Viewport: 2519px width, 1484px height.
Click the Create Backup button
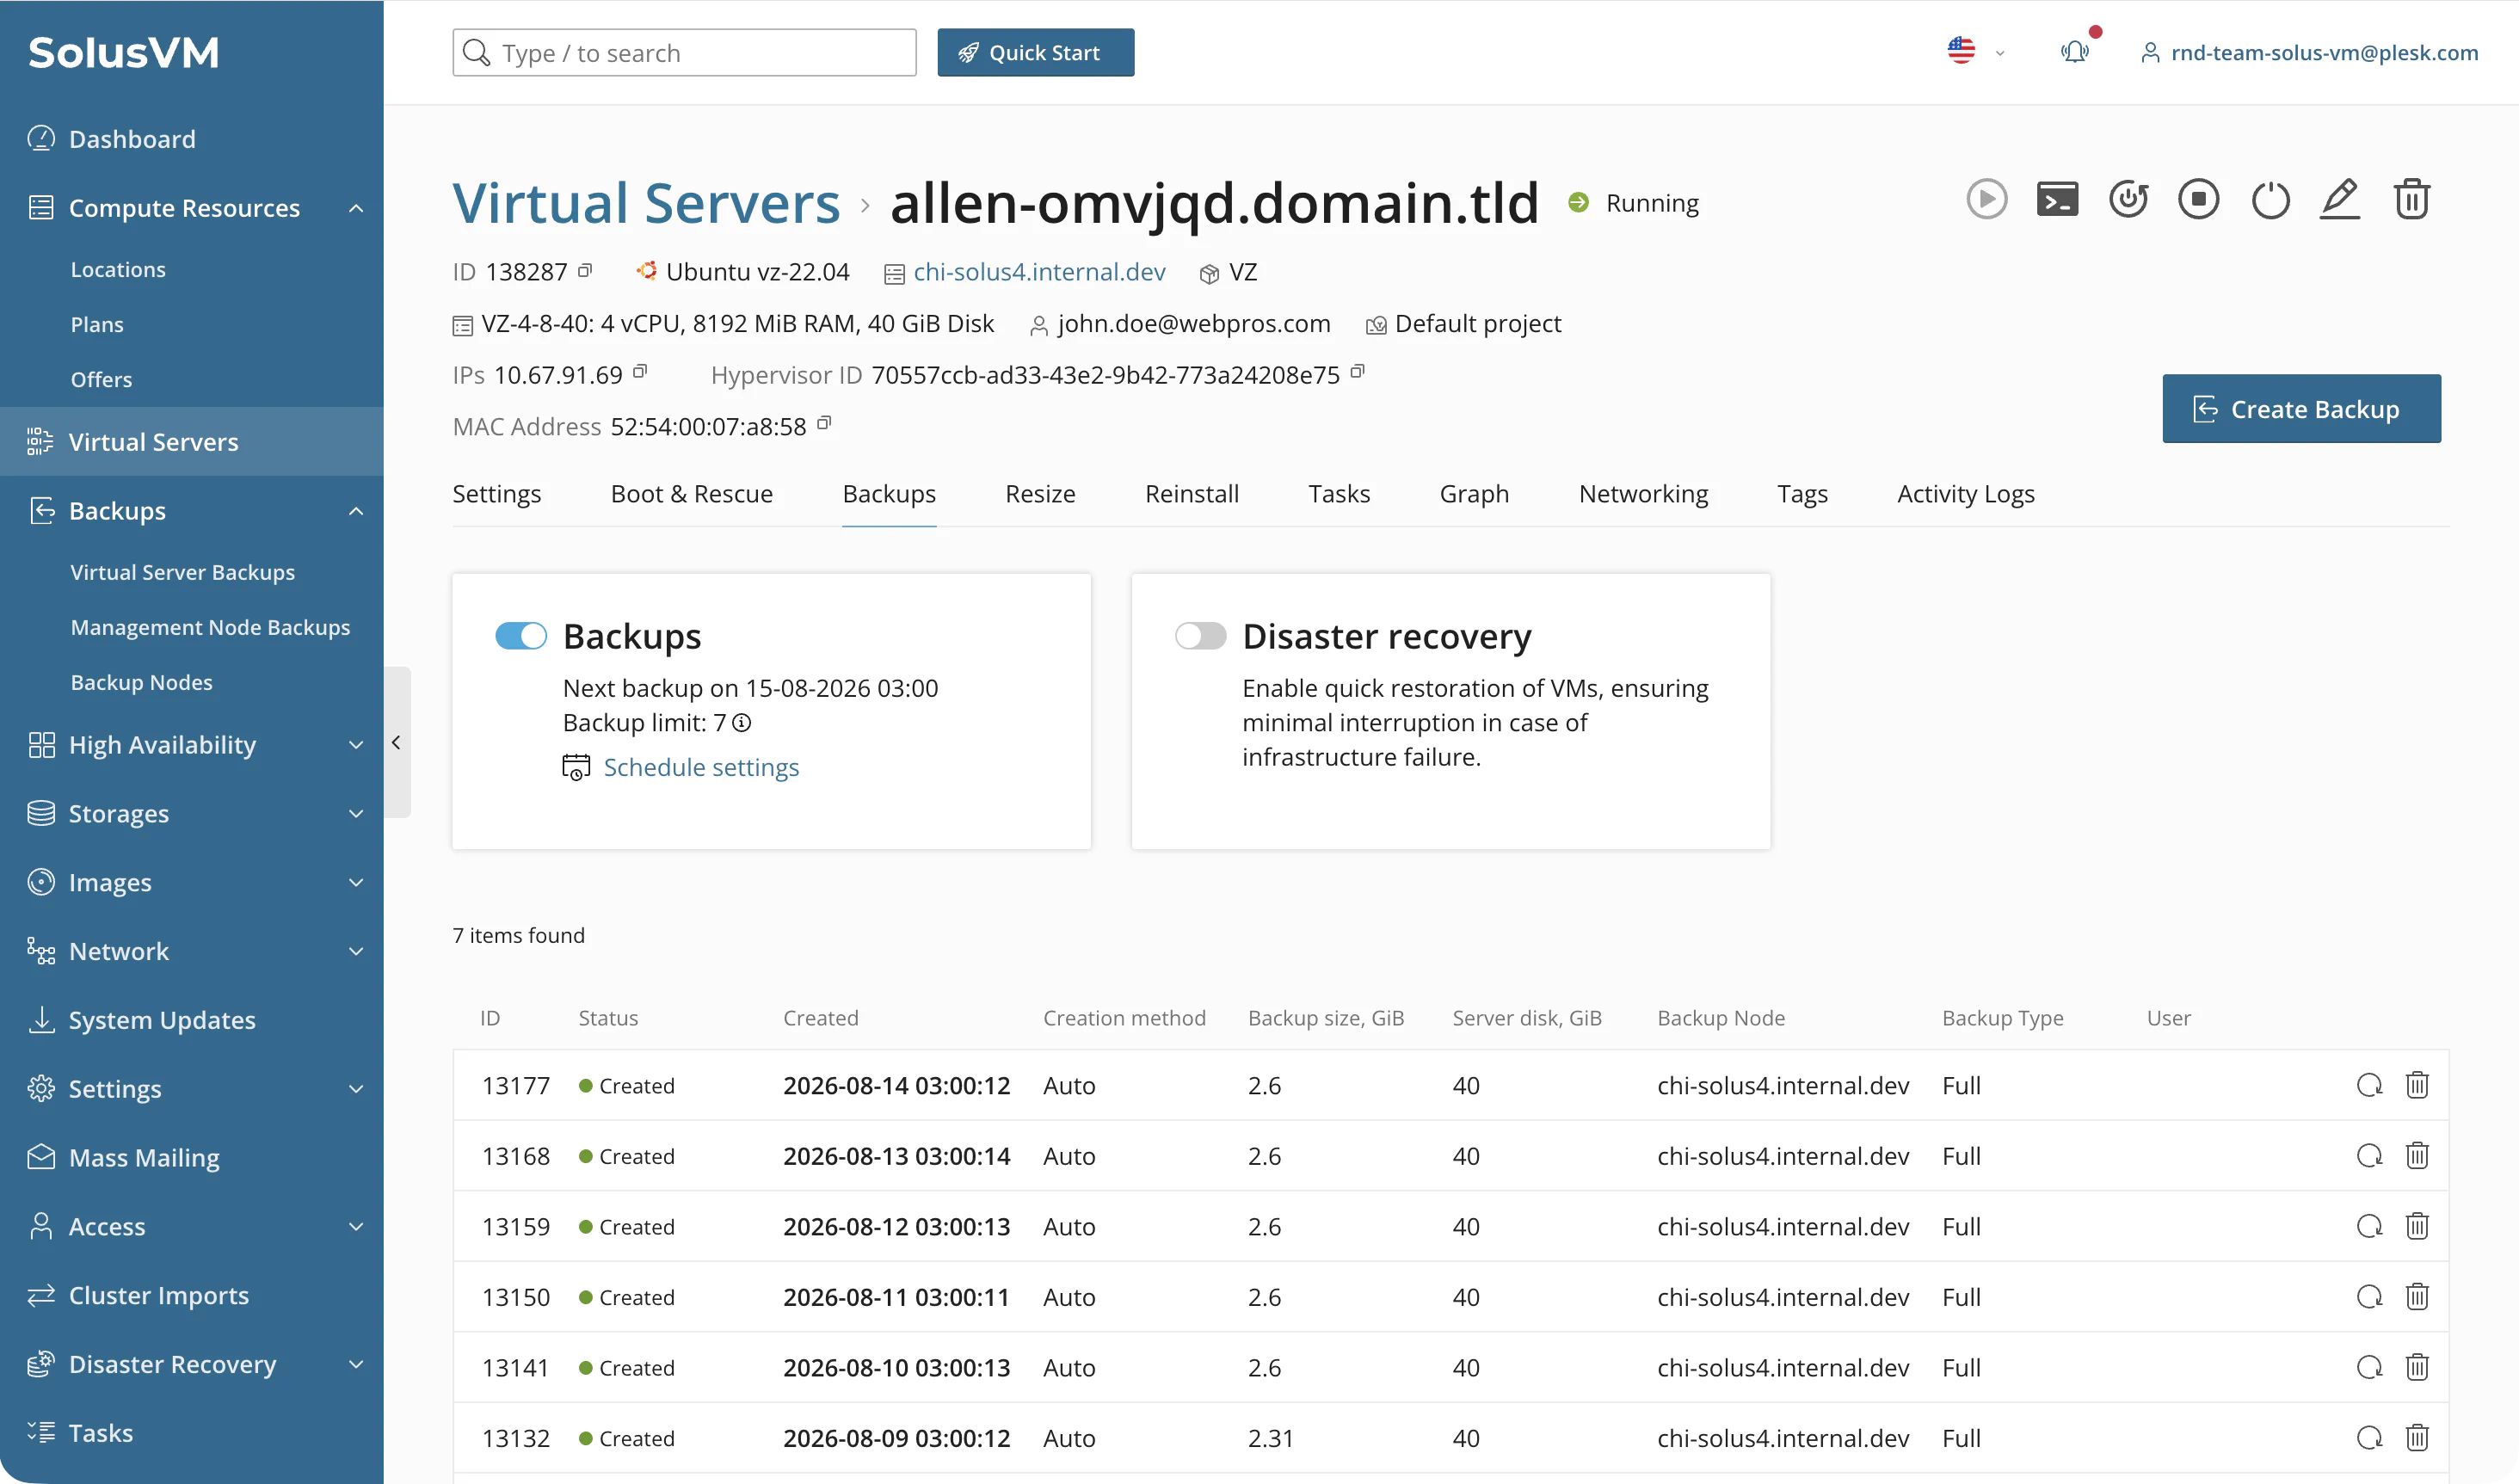pyautogui.click(x=2301, y=409)
